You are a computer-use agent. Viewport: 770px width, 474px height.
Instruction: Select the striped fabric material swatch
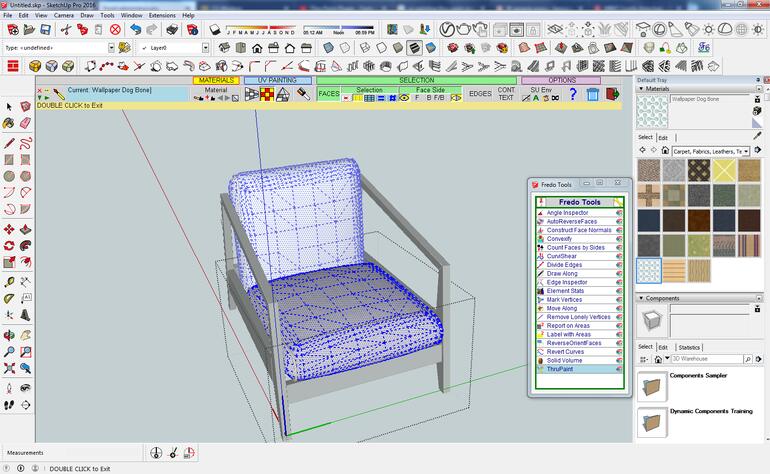tap(748, 246)
